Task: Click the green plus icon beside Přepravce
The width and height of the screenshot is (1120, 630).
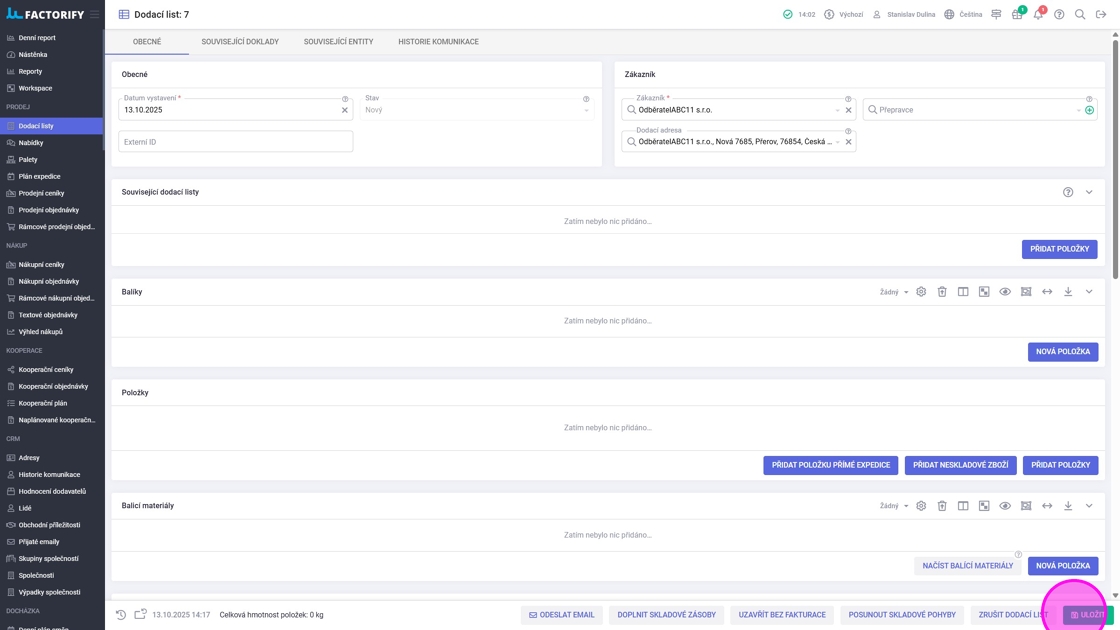Action: pos(1089,110)
